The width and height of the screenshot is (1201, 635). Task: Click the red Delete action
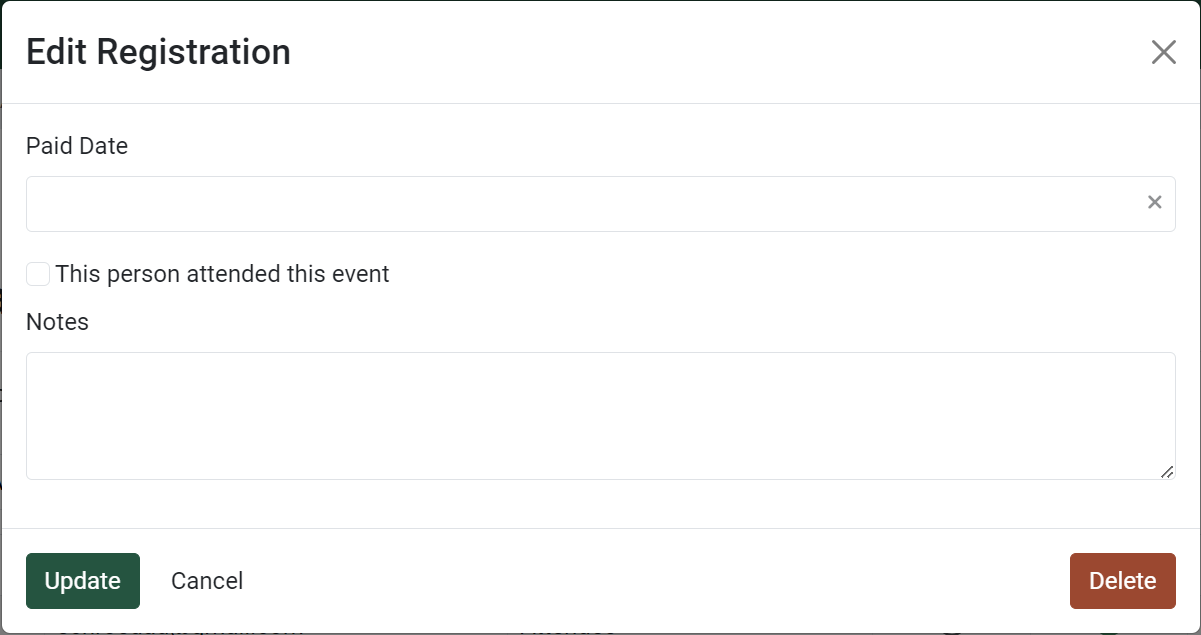[1122, 580]
